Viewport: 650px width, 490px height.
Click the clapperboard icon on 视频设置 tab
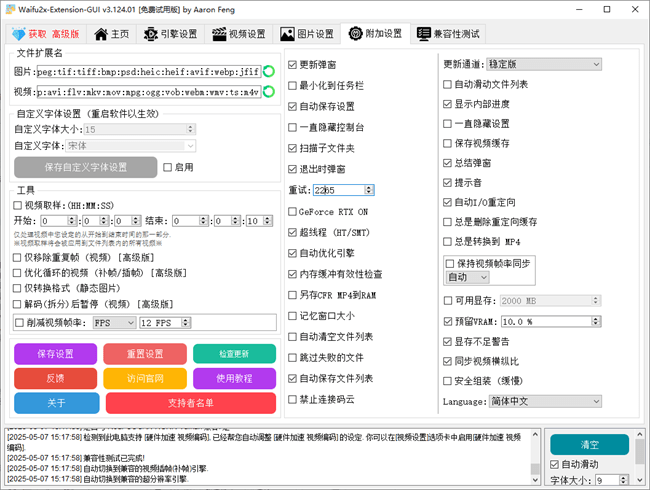218,34
